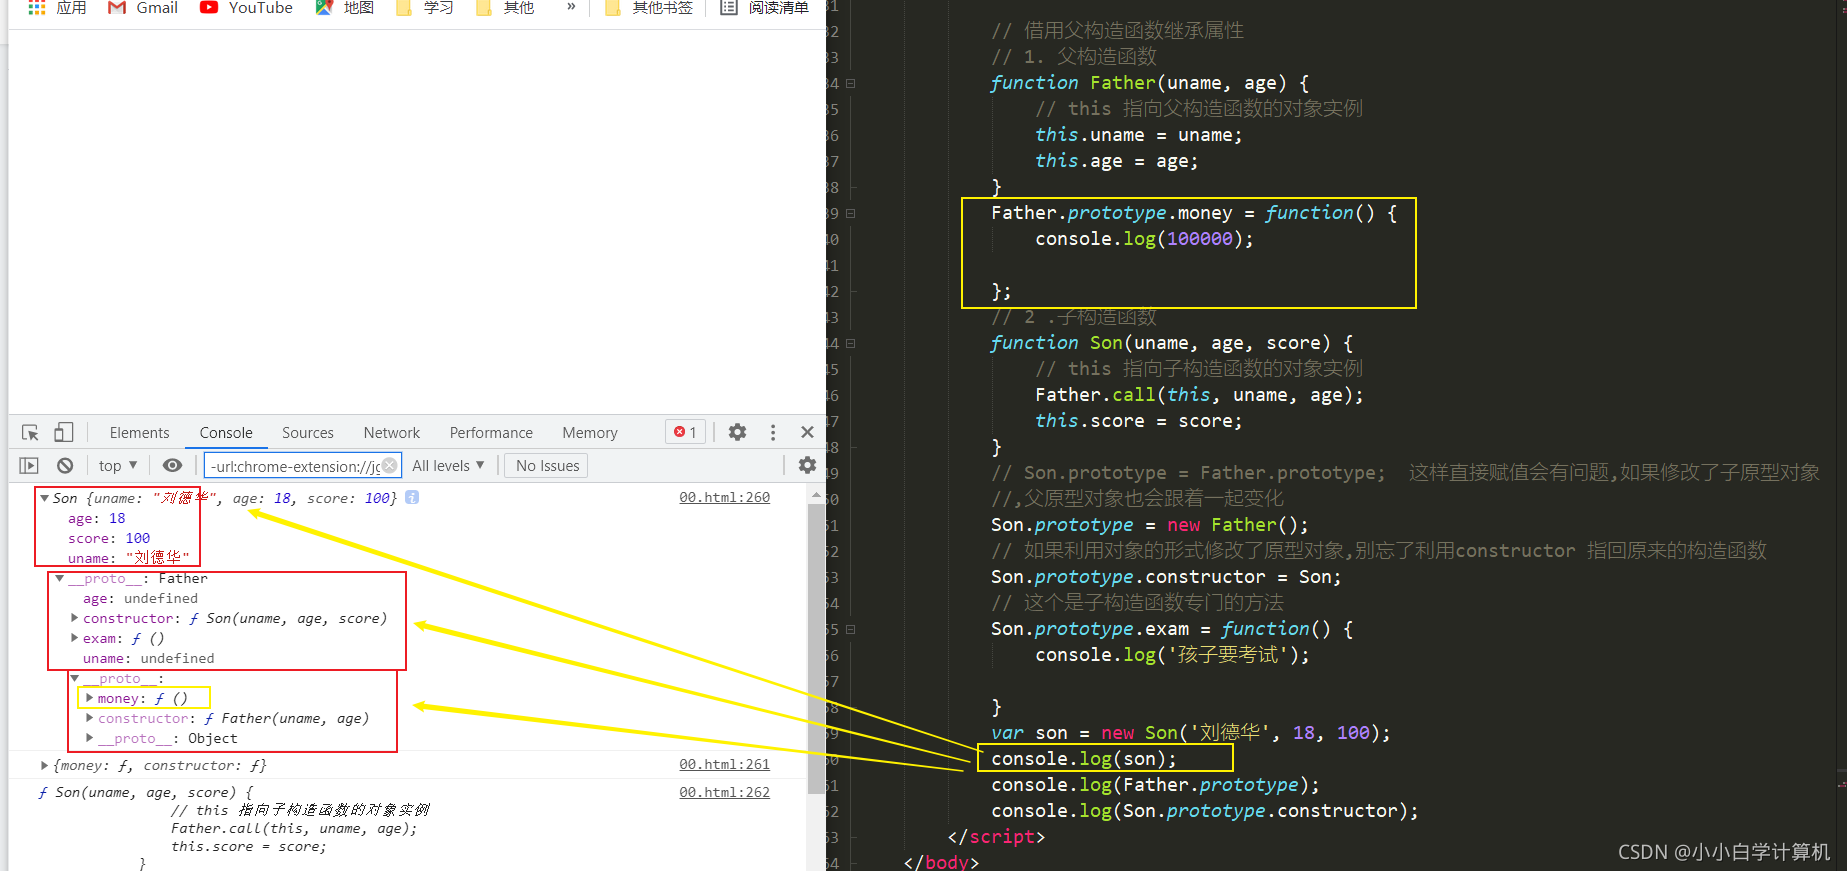Open source link 00.html:261
The height and width of the screenshot is (871, 1847).
point(724,764)
